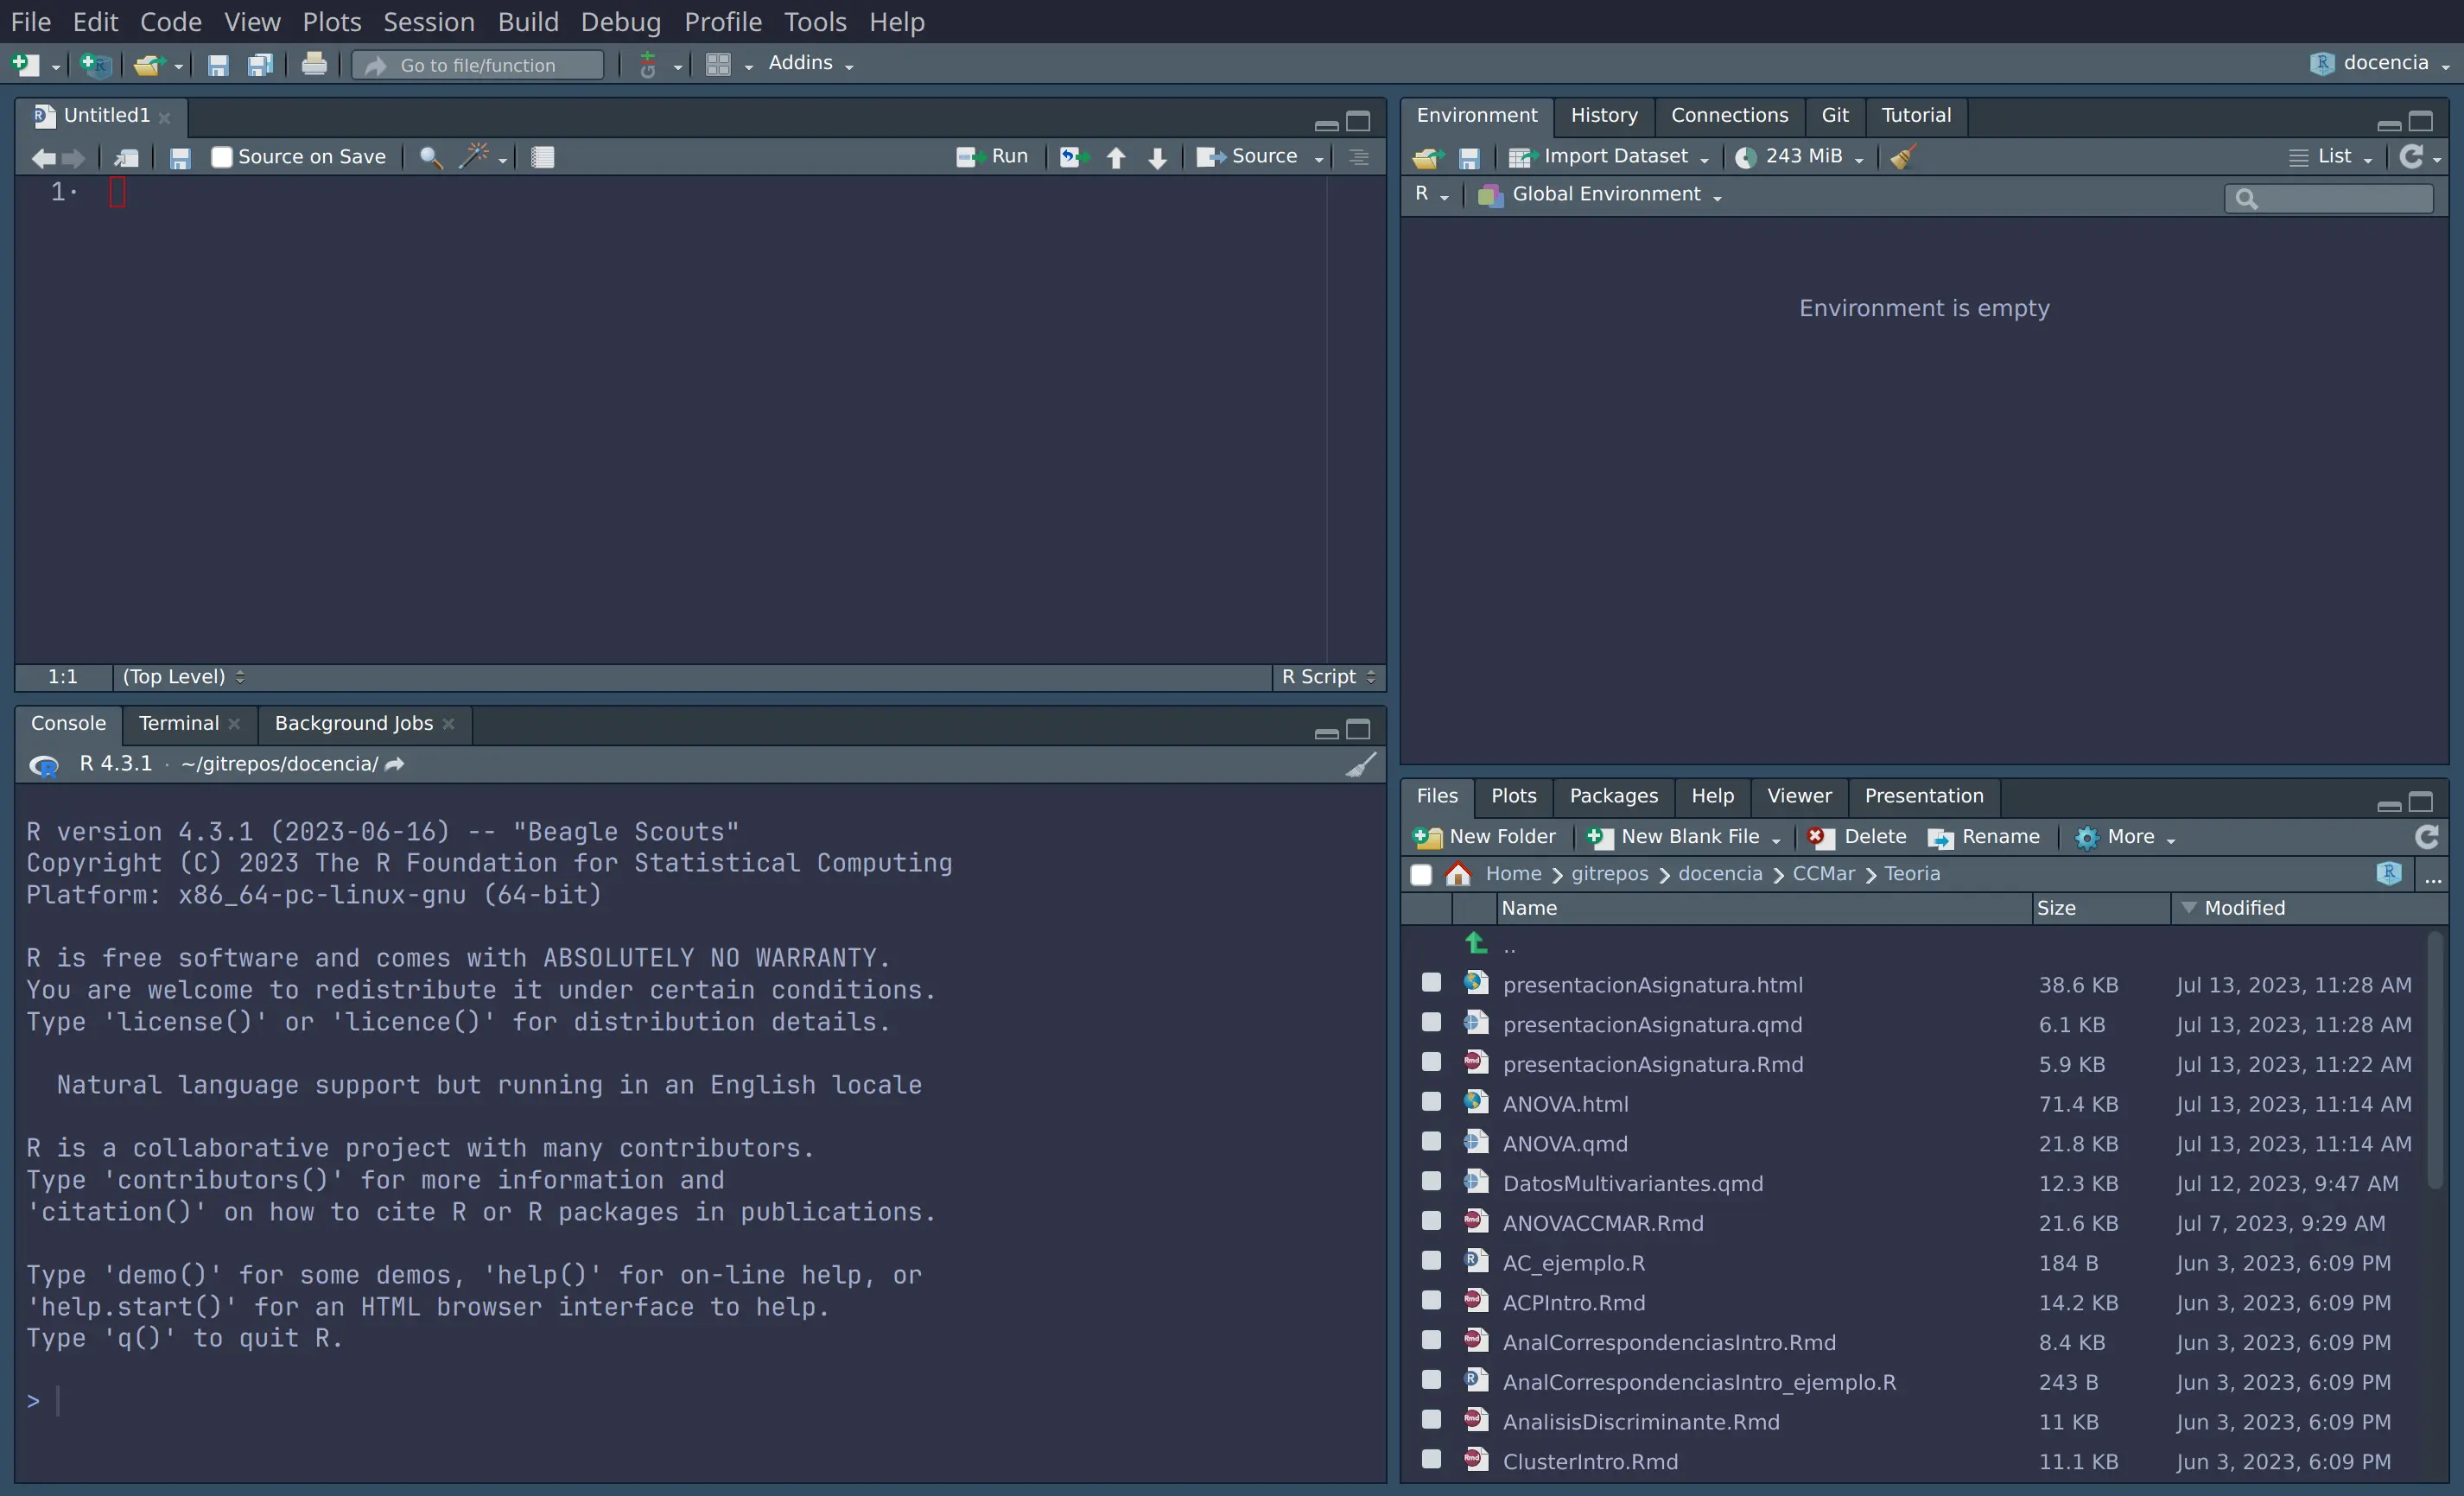
Task: Clear environment objects with broom icon
Action: (x=1903, y=157)
